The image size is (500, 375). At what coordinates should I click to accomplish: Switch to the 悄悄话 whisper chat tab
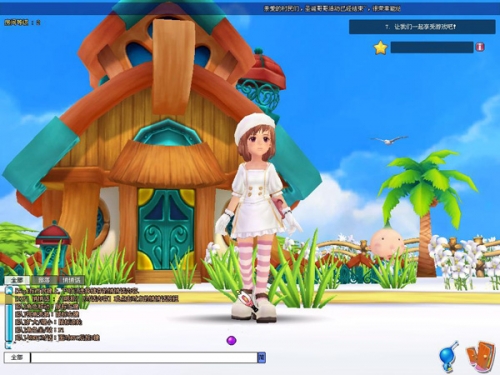click(71, 280)
